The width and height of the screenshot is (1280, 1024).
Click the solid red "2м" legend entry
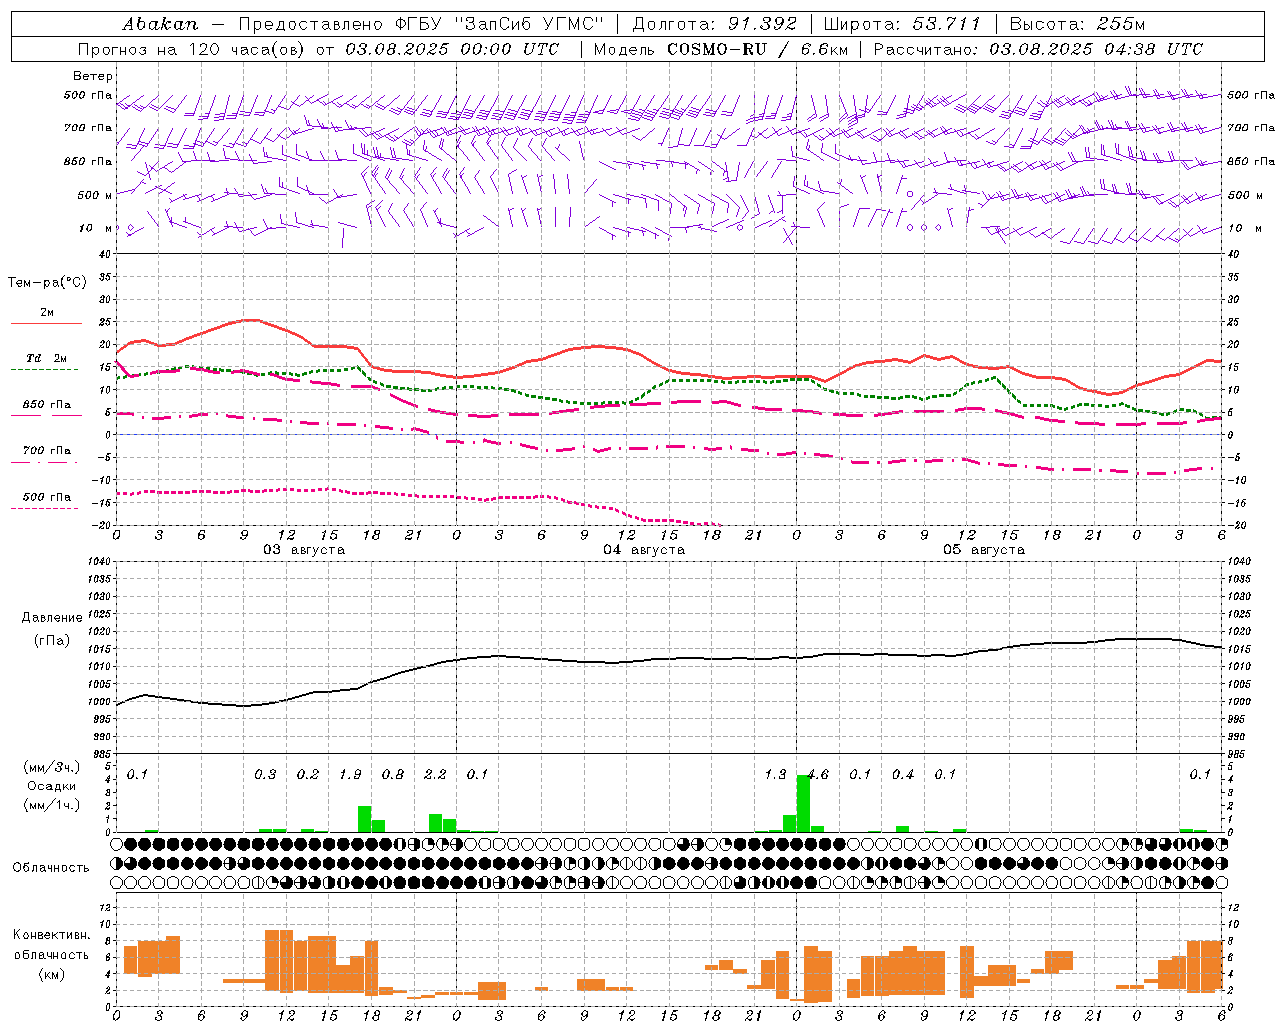click(x=46, y=316)
